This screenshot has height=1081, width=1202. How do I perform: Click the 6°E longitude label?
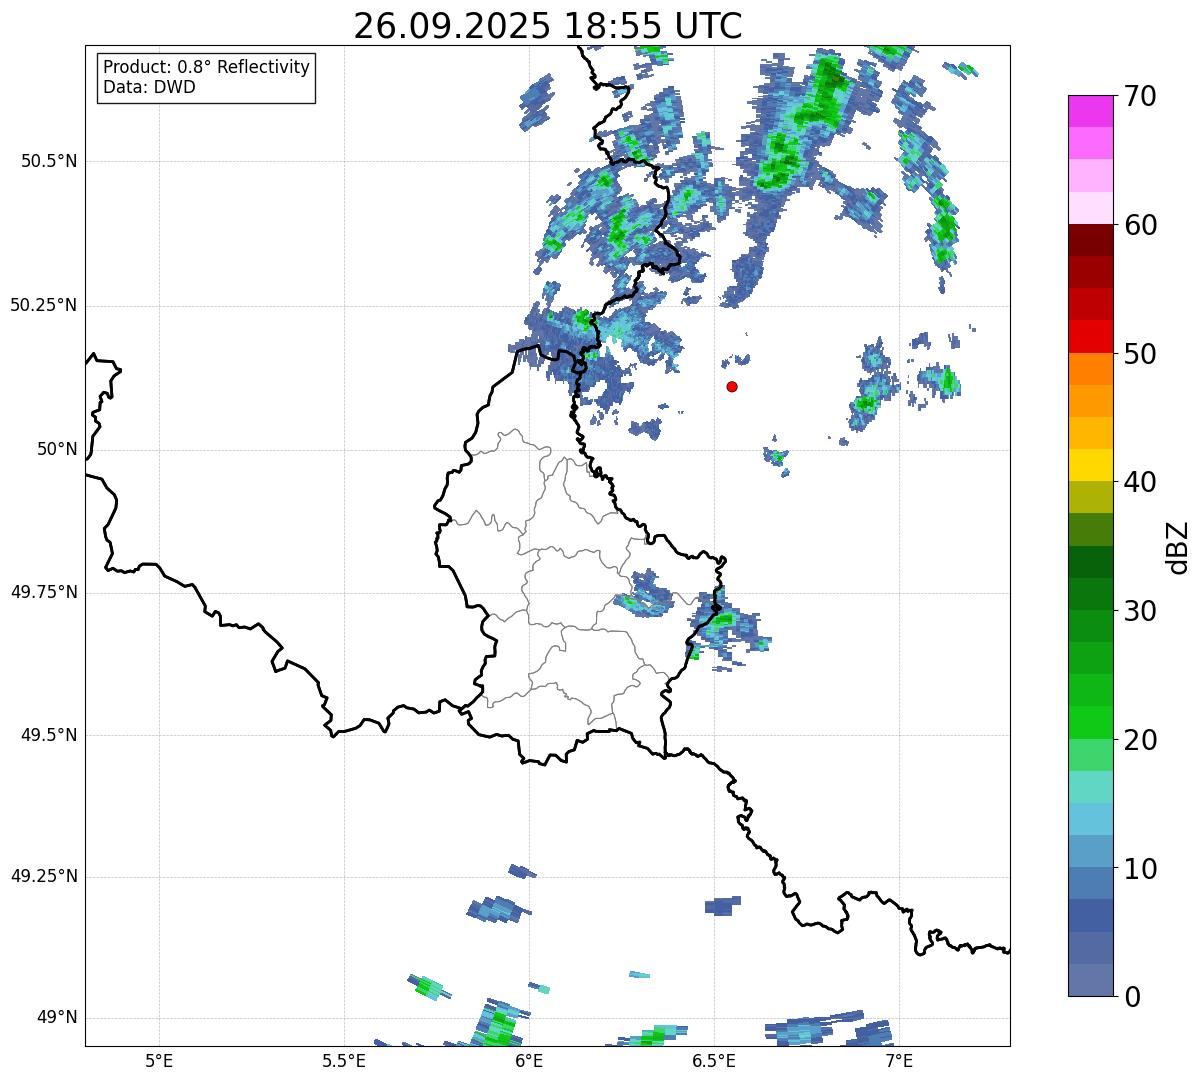(529, 1061)
